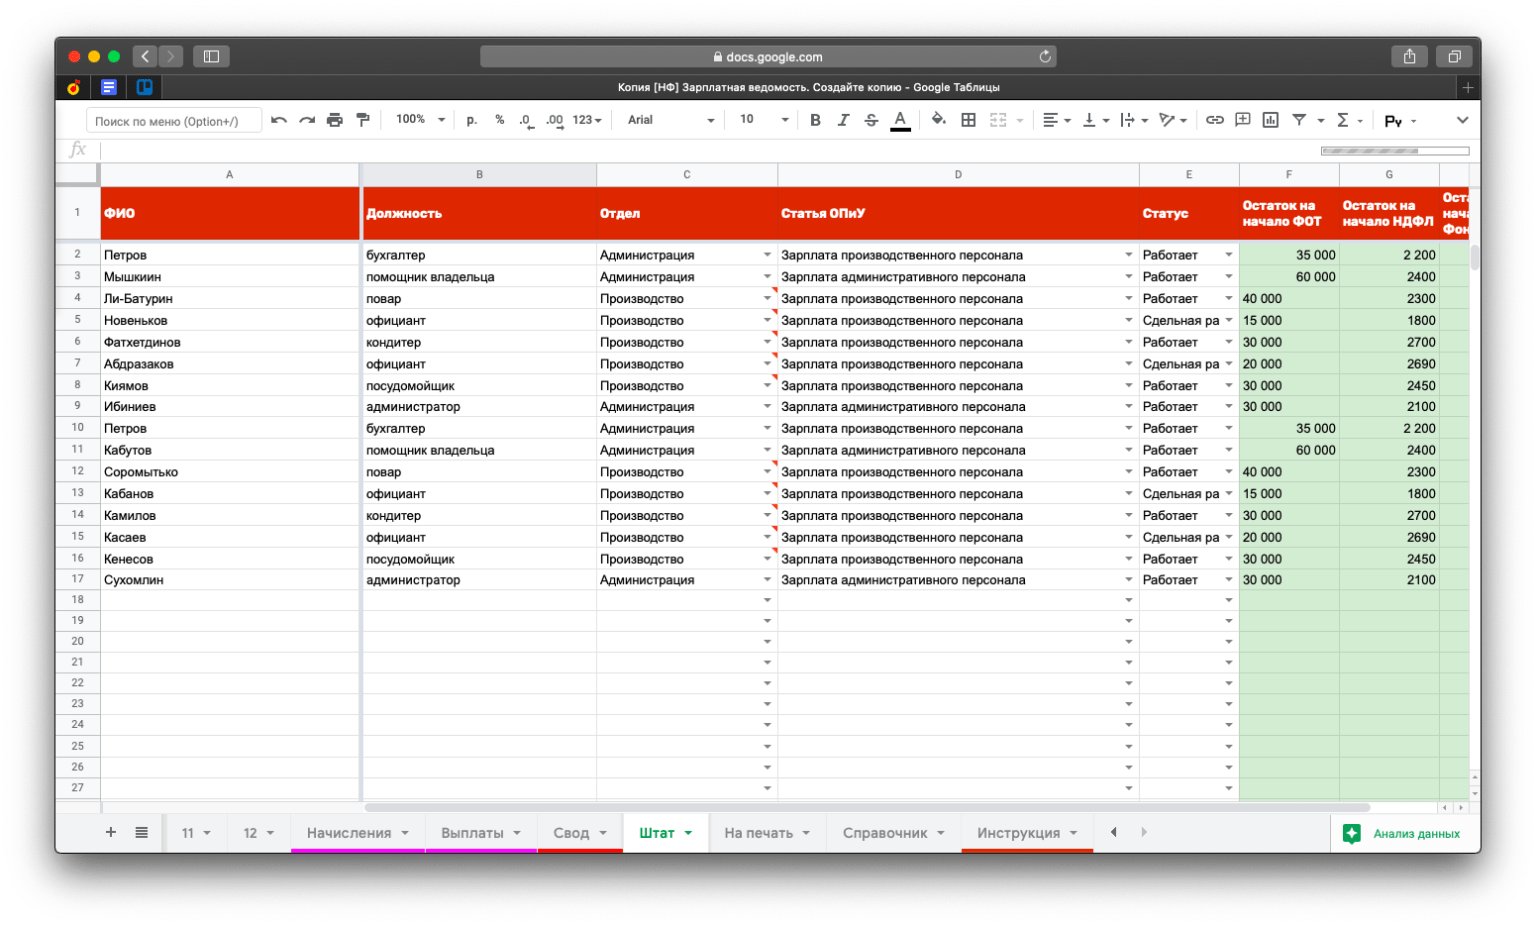Print the spreadsheet using the printer icon

tap(335, 120)
